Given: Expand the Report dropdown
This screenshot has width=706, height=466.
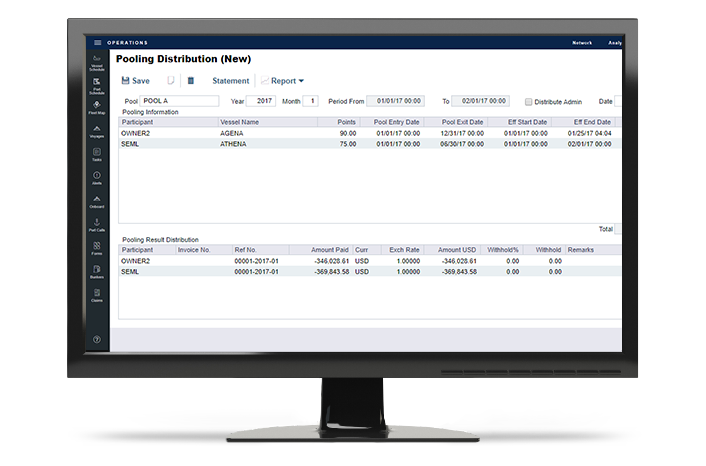Looking at the screenshot, I should coord(283,81).
